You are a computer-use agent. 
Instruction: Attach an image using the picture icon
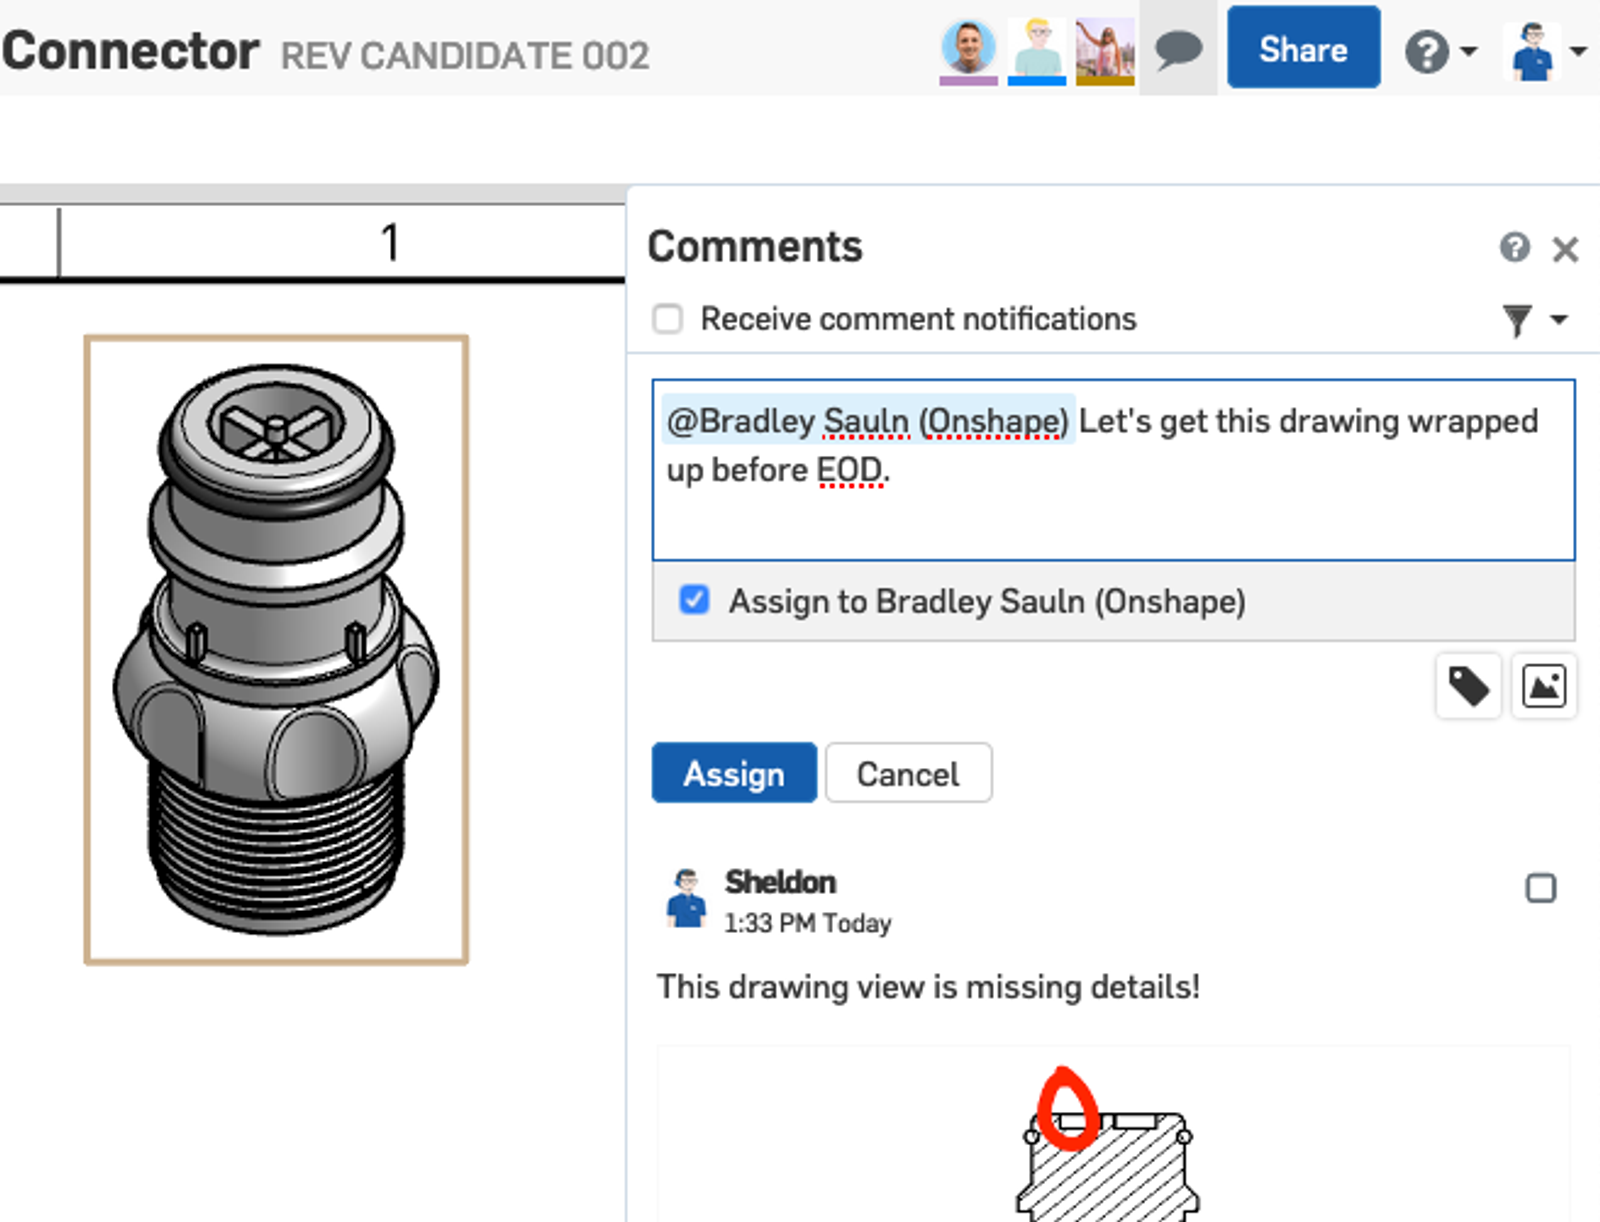click(x=1543, y=687)
